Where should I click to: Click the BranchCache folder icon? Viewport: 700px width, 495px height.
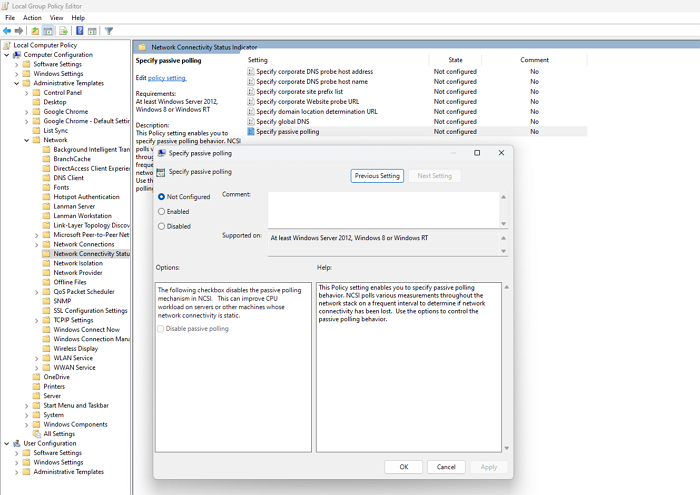click(x=46, y=159)
